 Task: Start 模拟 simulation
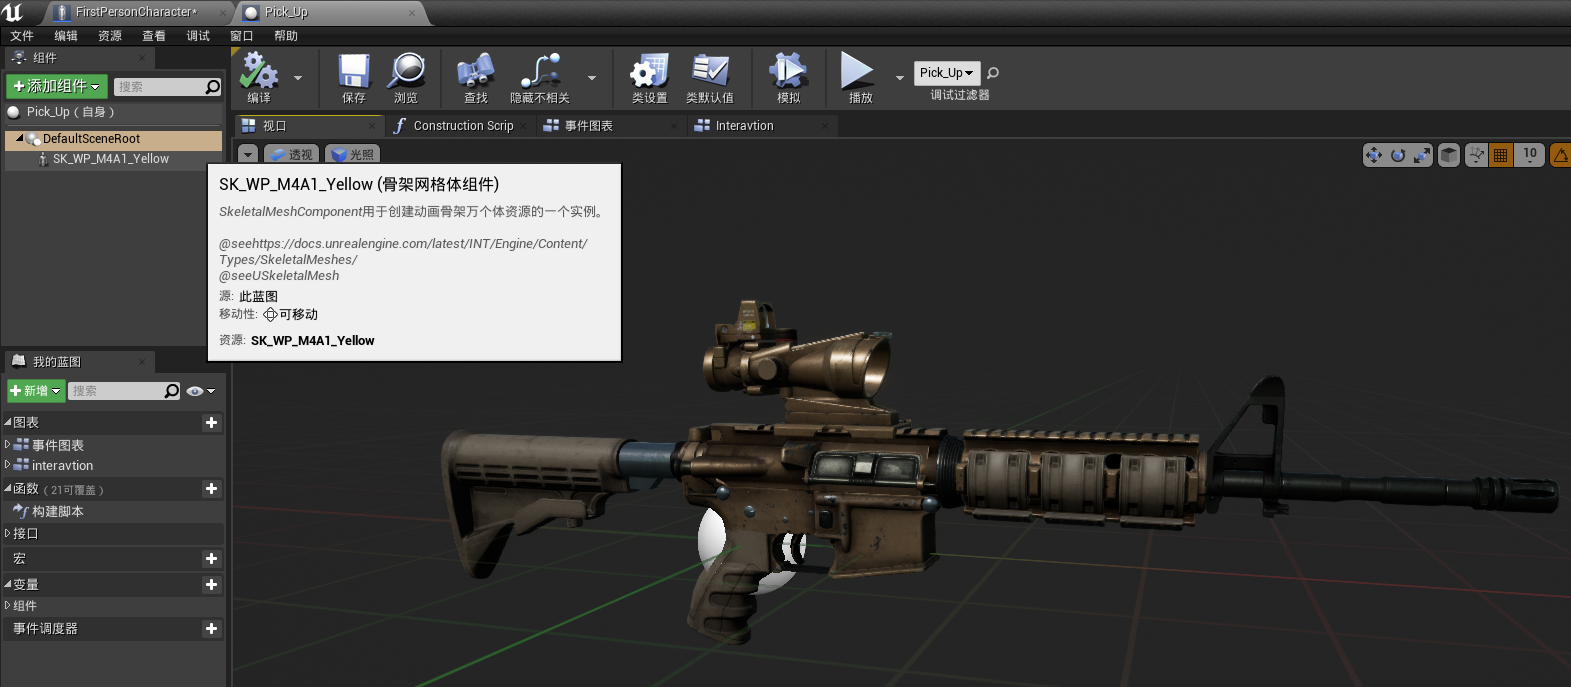[x=788, y=77]
